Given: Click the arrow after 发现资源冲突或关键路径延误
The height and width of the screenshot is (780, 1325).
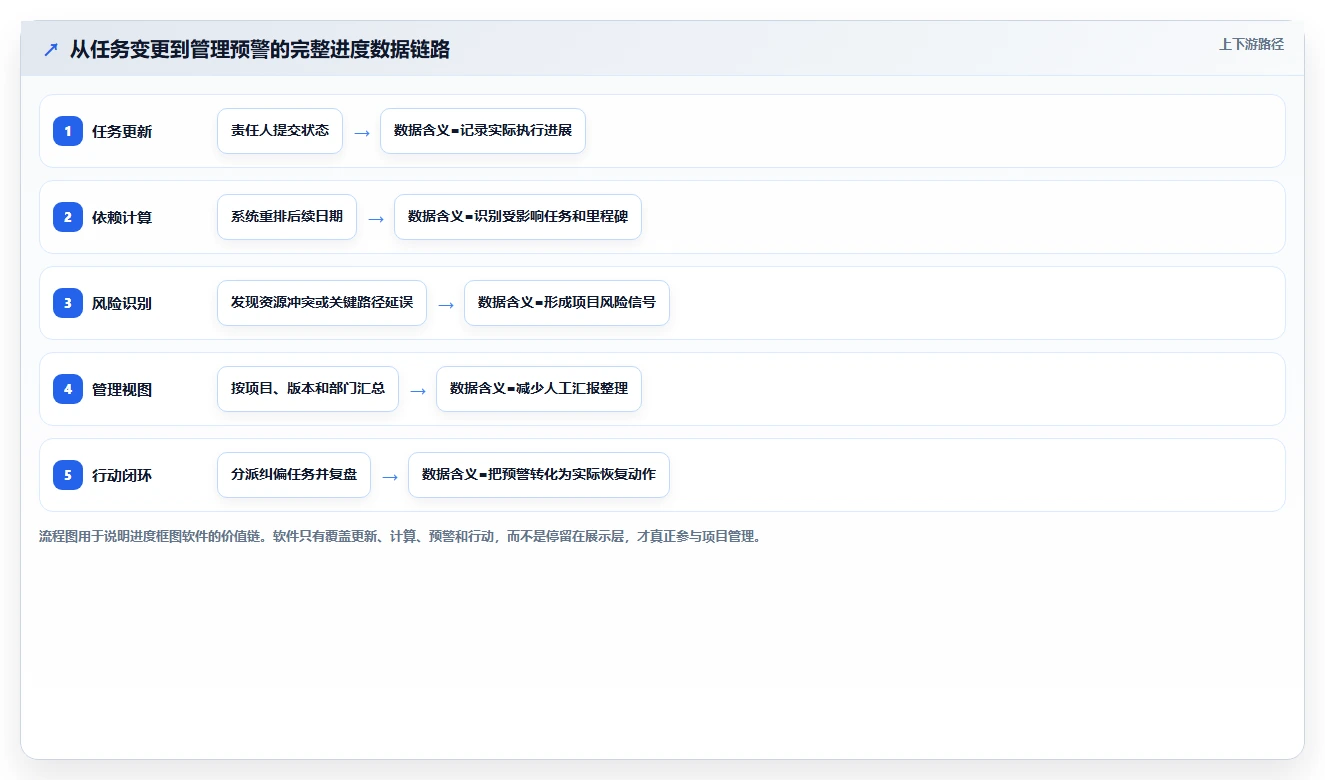Looking at the screenshot, I should [x=446, y=305].
